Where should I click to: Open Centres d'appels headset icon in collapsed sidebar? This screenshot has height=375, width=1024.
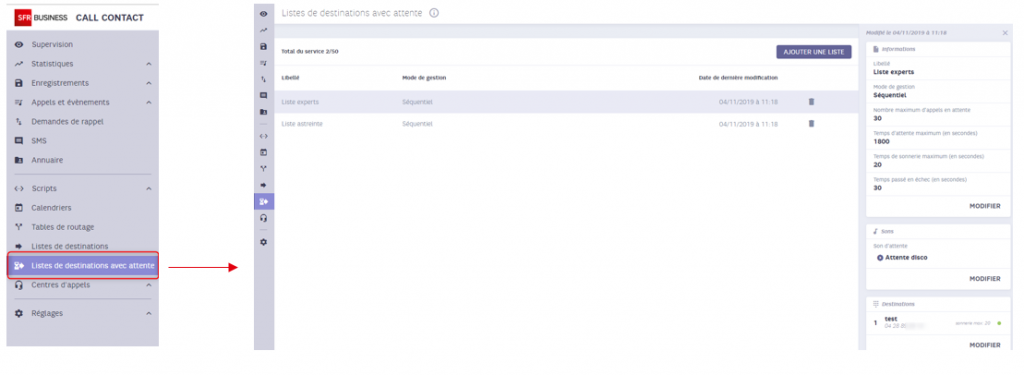click(264, 218)
